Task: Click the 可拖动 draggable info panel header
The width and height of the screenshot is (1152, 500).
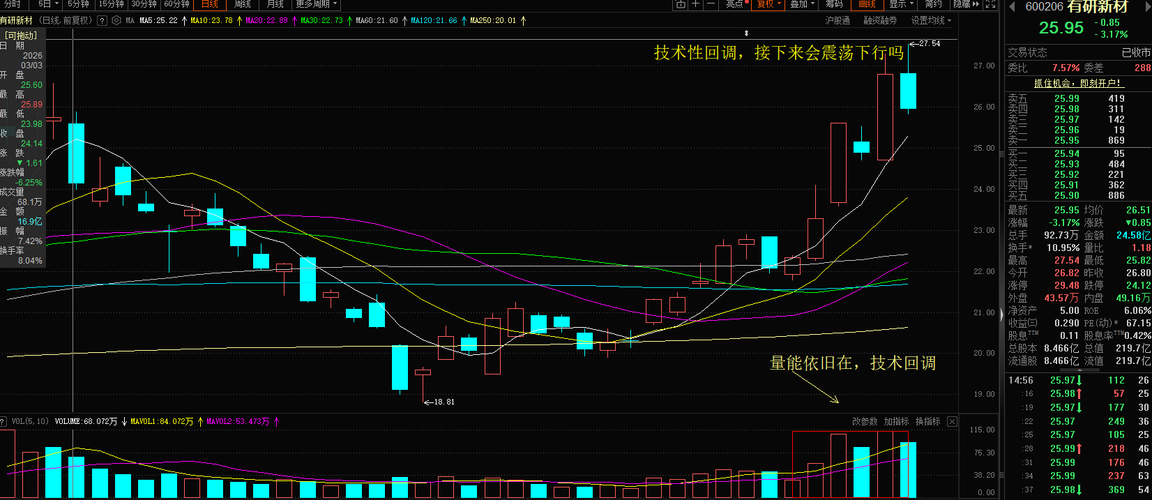Action: click(22, 35)
